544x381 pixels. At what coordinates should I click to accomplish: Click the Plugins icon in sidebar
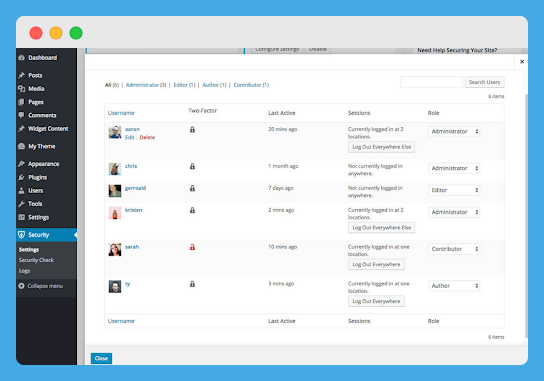coord(22,177)
